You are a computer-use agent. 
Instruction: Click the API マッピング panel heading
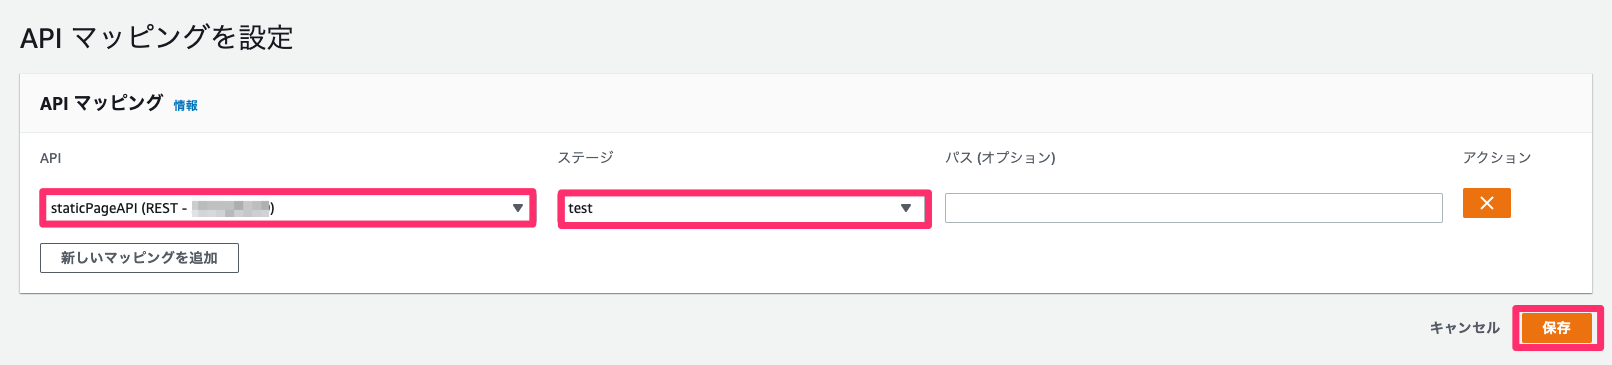pos(101,103)
